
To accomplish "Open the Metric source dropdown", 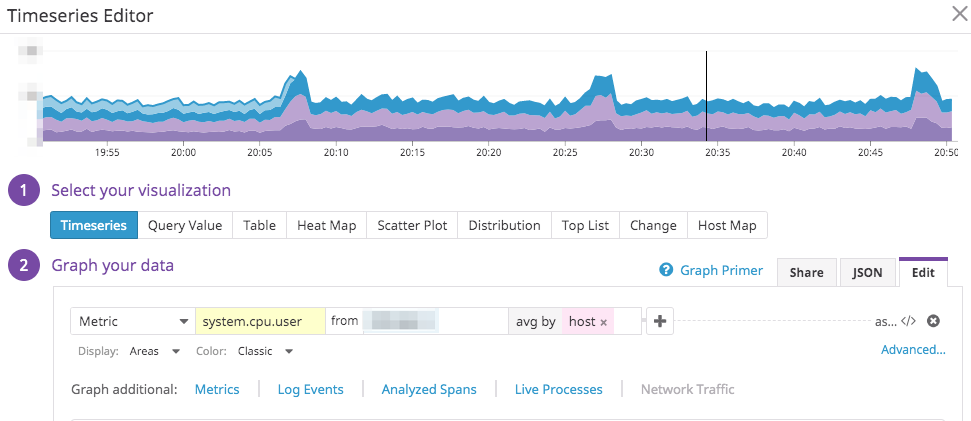I will (133, 321).
